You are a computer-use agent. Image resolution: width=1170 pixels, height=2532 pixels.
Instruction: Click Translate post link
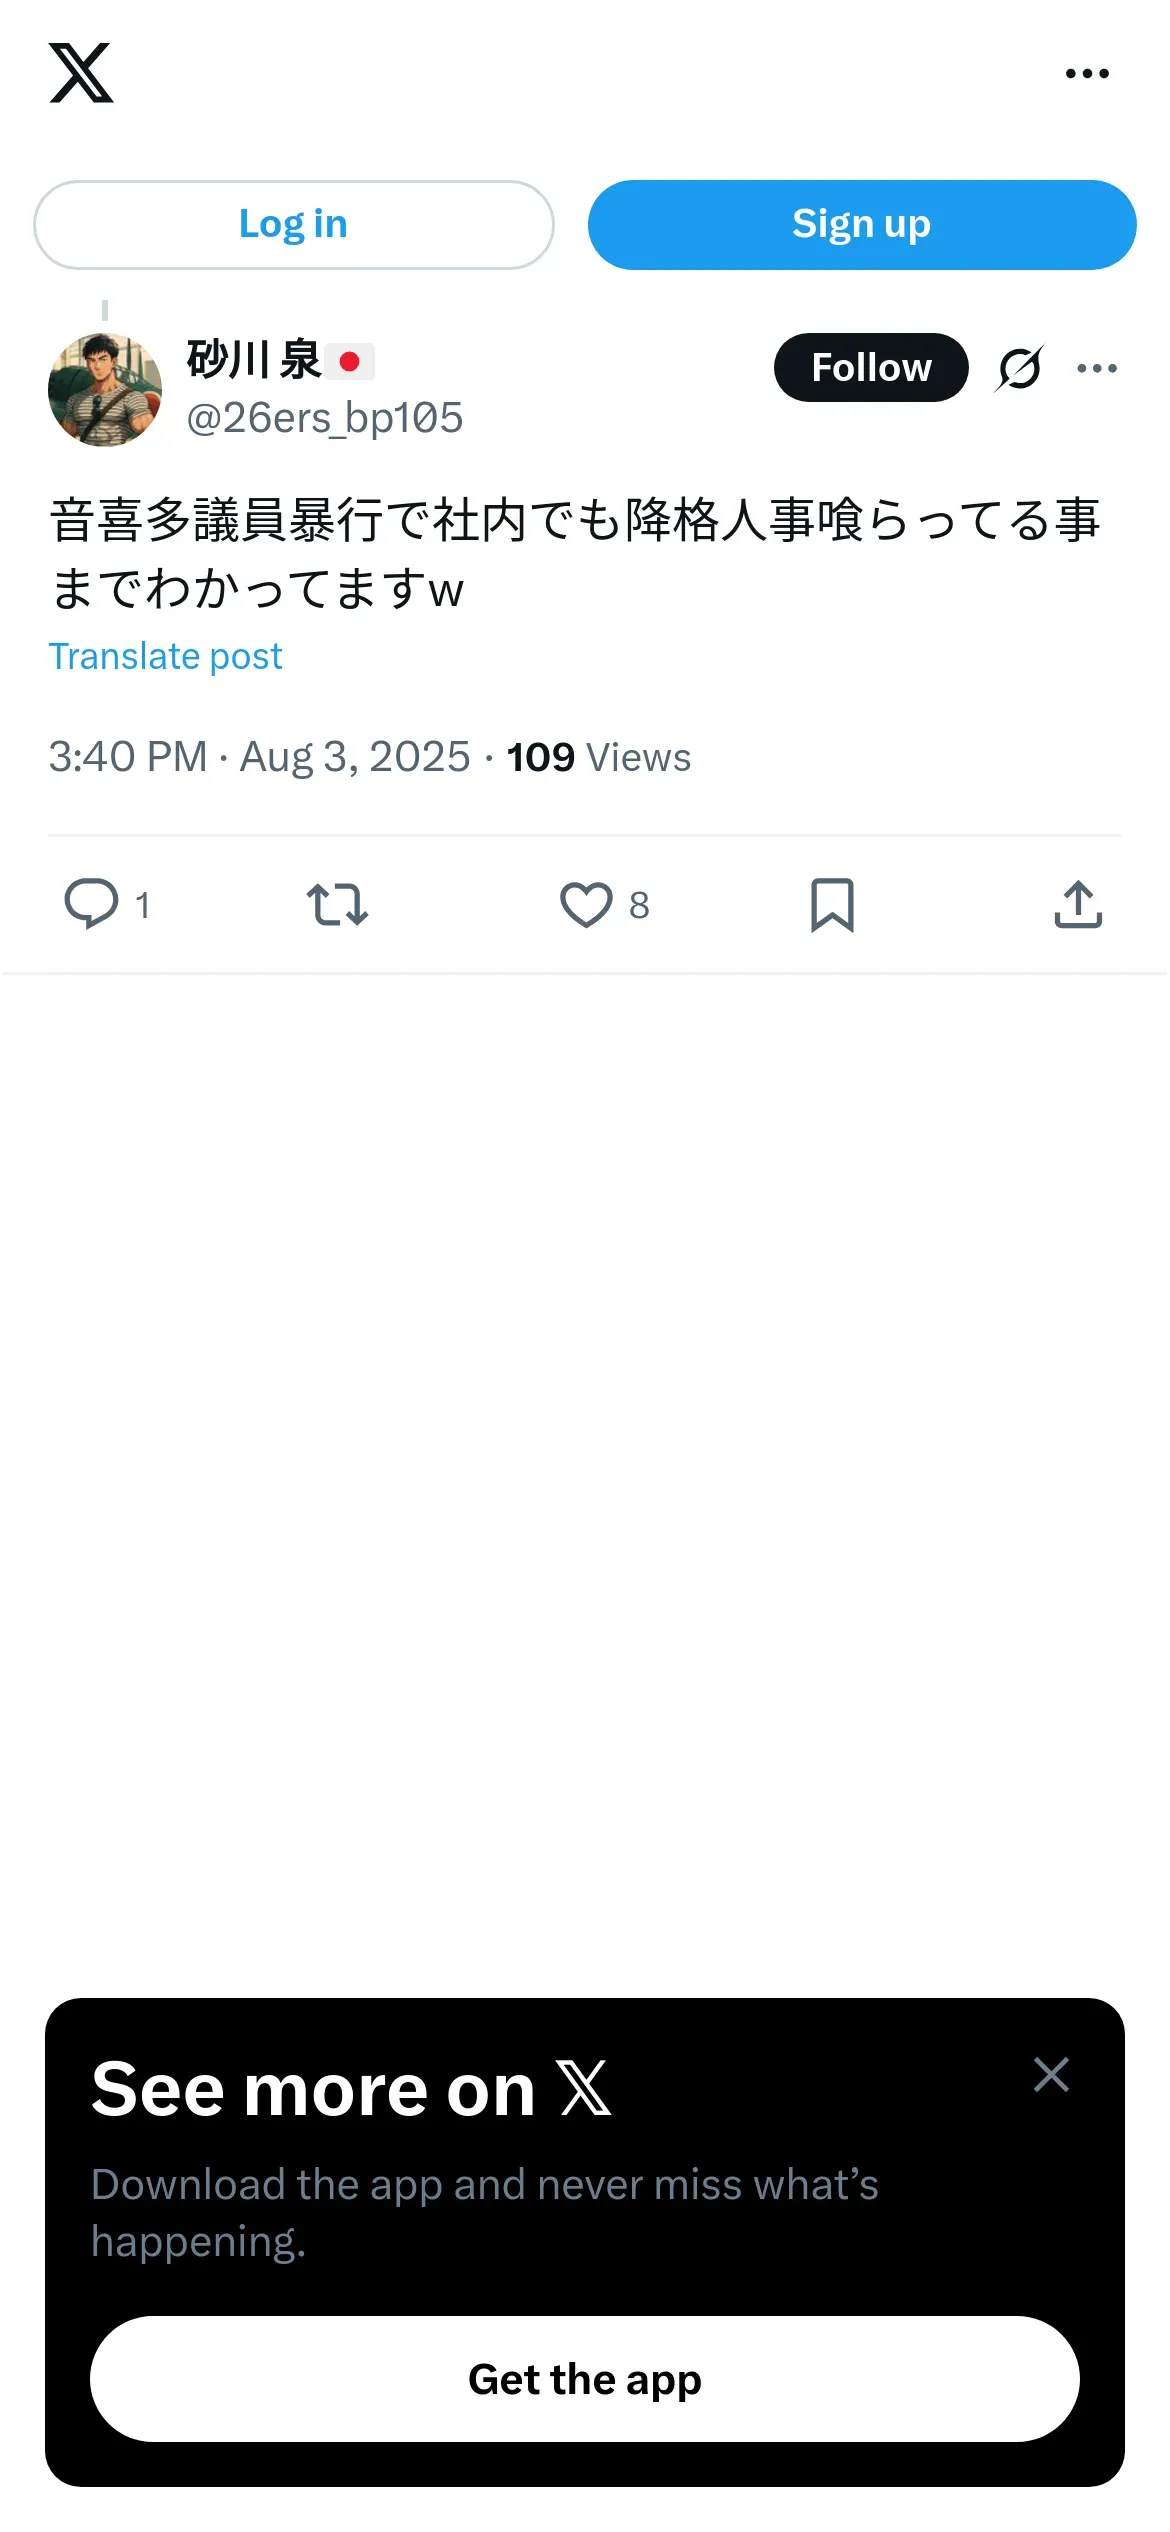[166, 656]
